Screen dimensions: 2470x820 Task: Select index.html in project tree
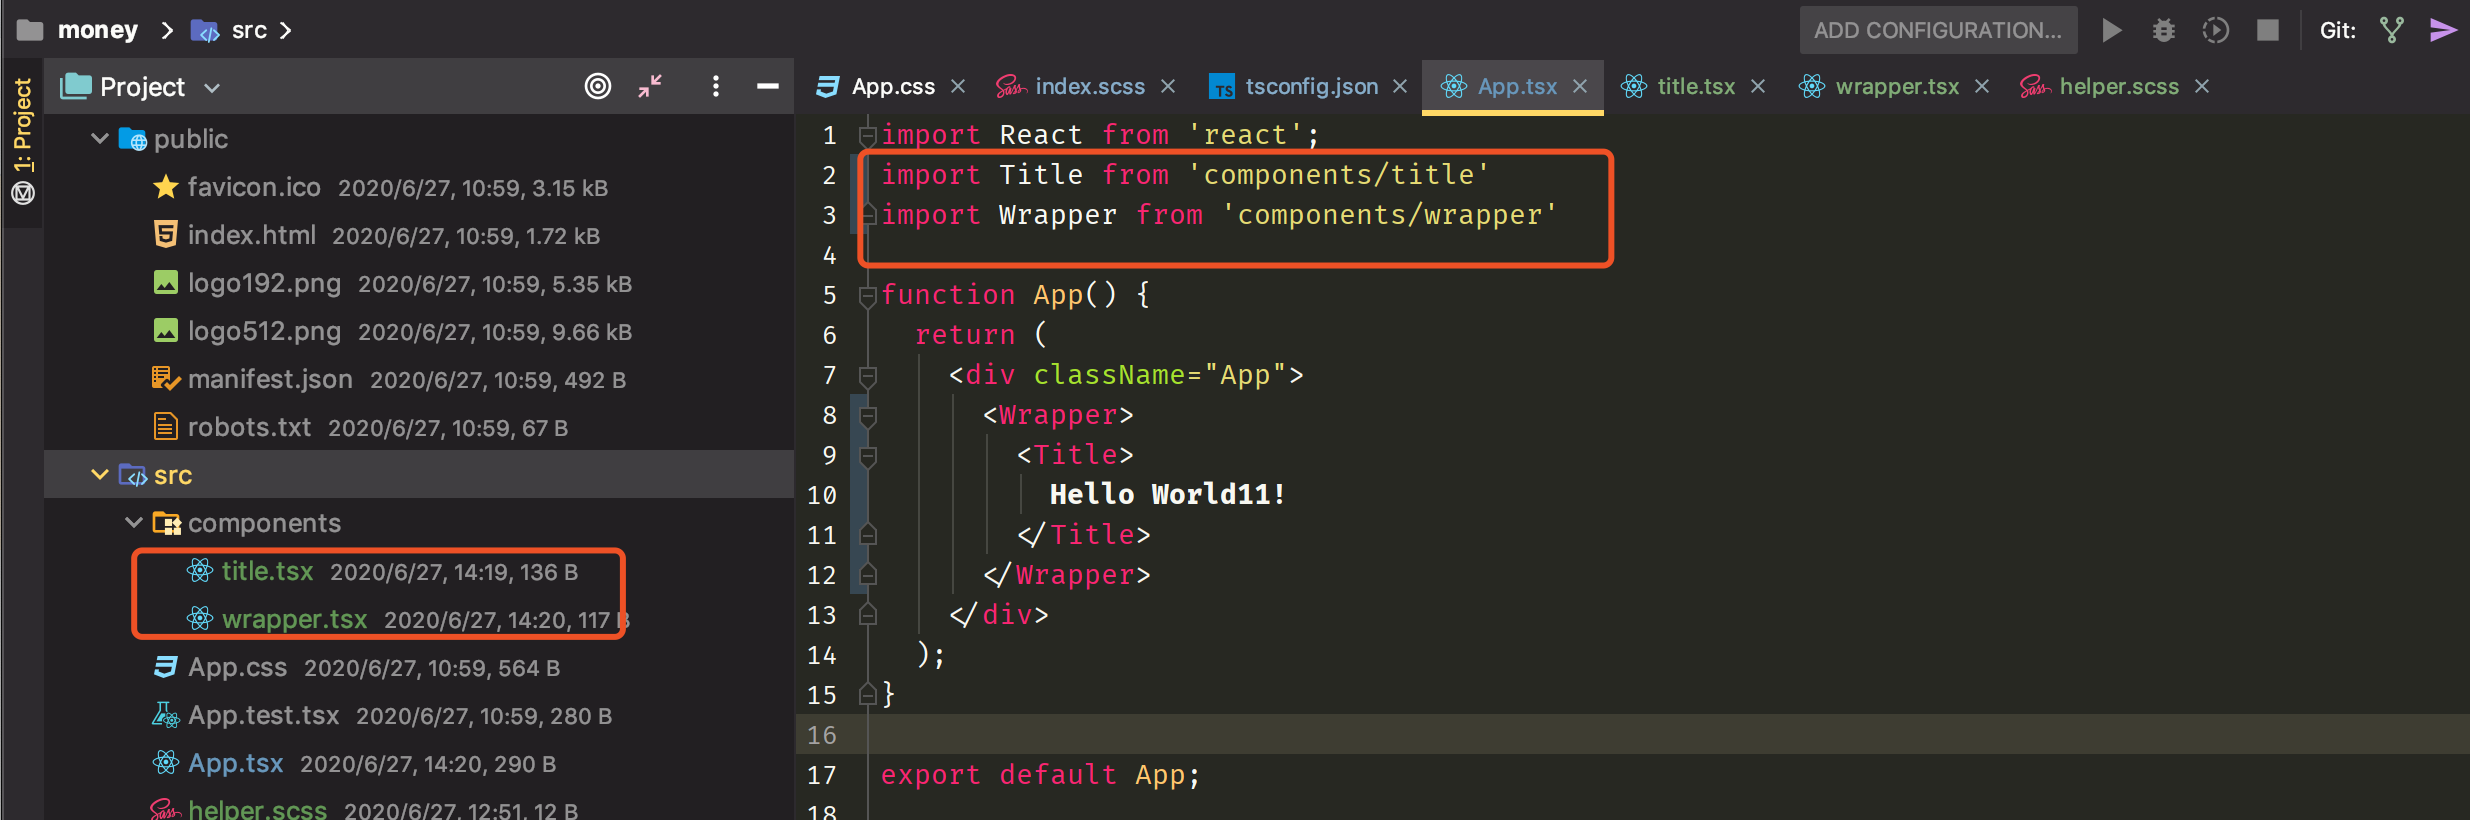[x=251, y=235]
